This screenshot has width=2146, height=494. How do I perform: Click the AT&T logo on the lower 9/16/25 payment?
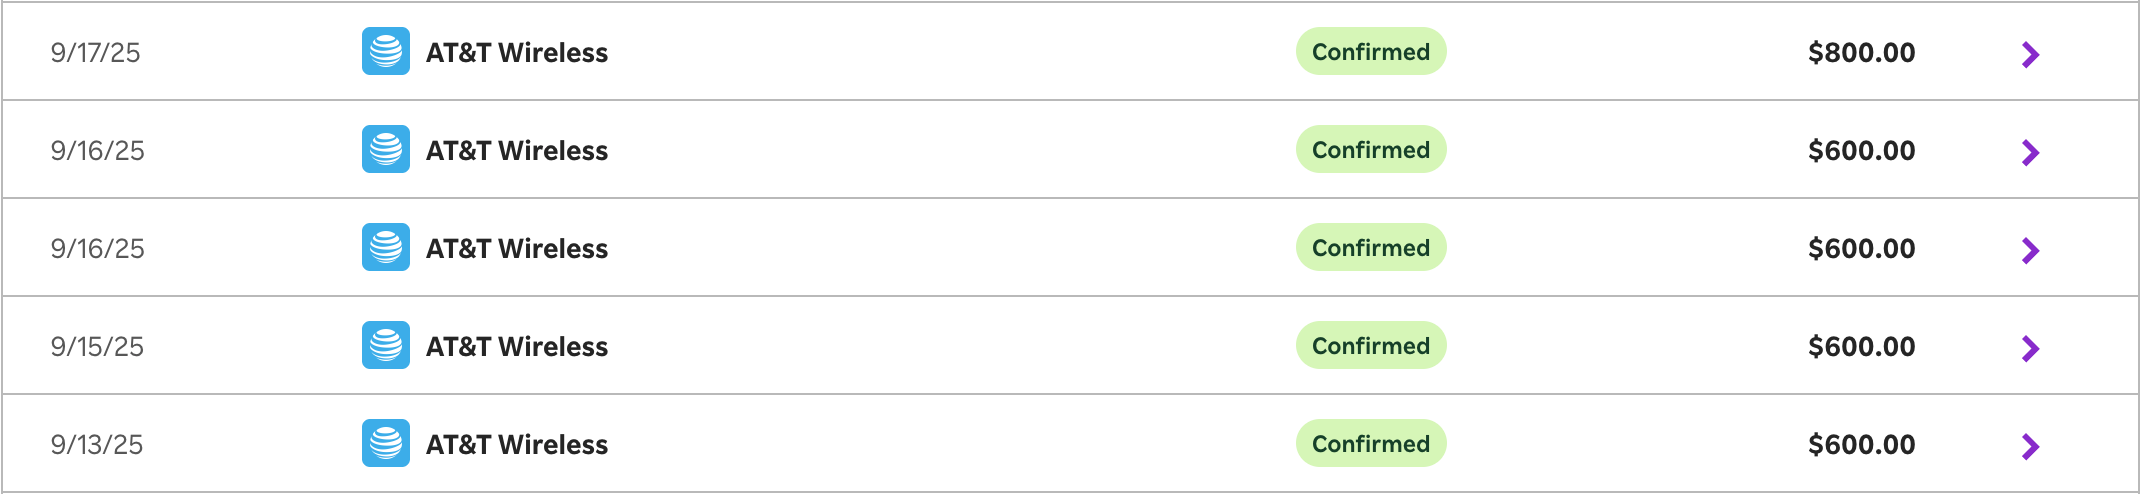pyautogui.click(x=386, y=247)
